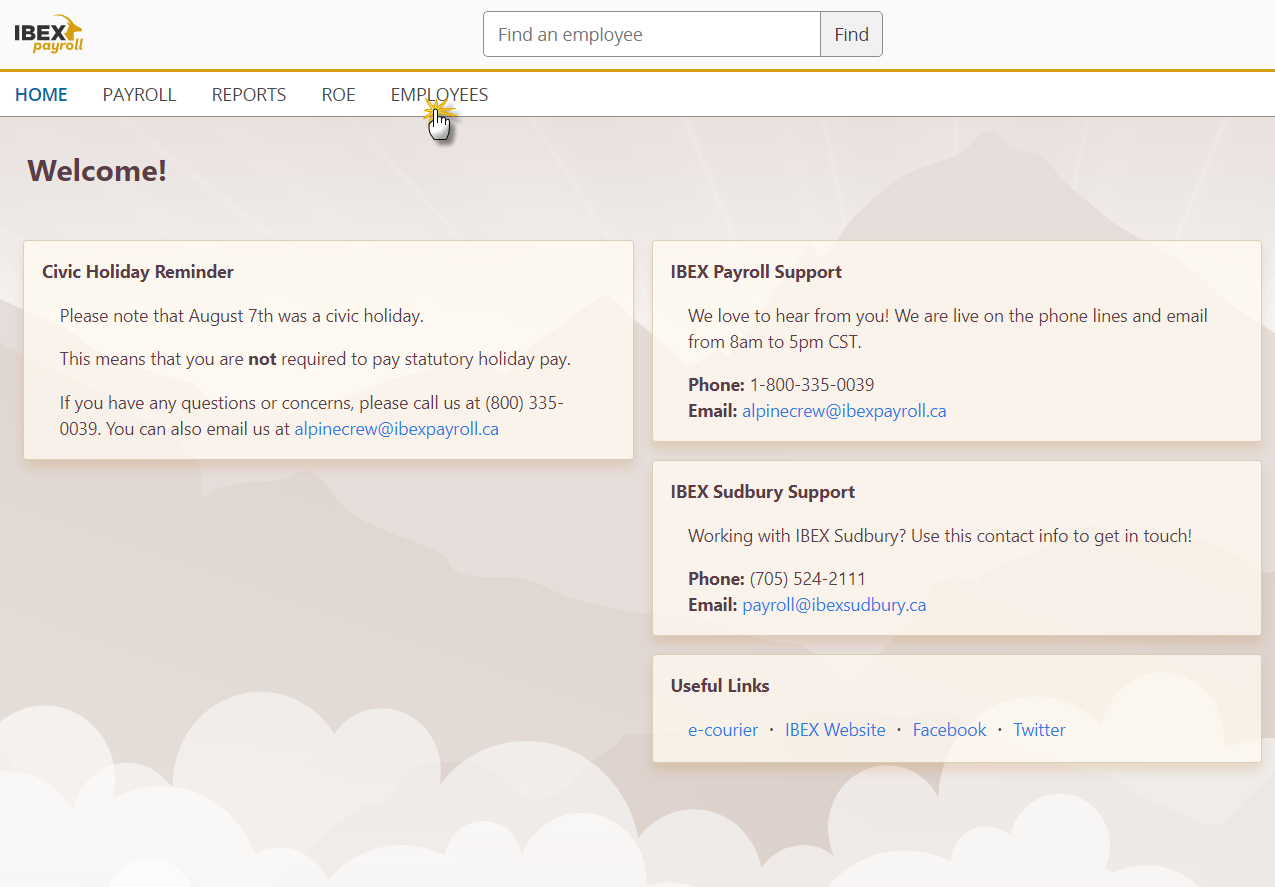
Task: Click the payroll@ibexsudbury.ca email link
Action: (834, 605)
